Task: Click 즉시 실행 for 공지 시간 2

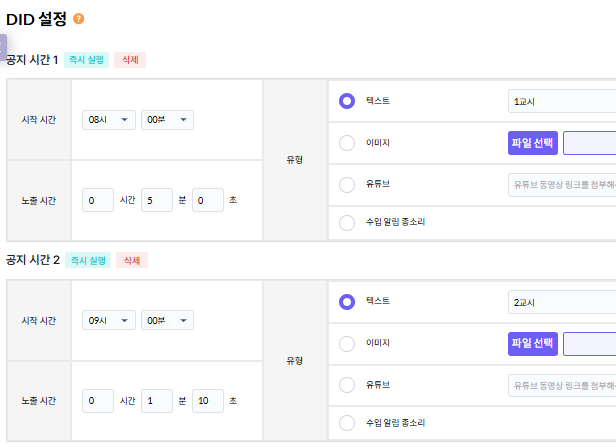Action: pos(86,260)
